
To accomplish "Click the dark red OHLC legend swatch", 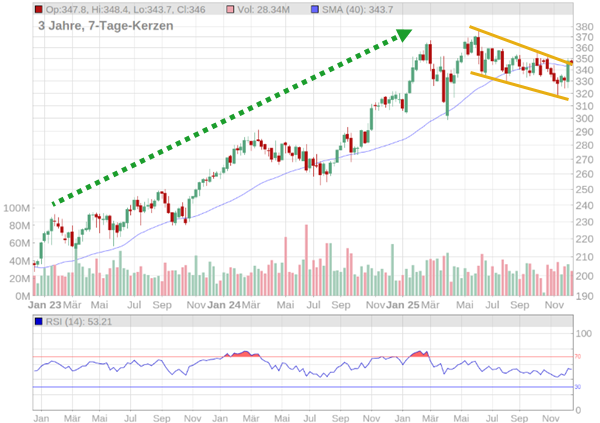I will (x=37, y=9).
